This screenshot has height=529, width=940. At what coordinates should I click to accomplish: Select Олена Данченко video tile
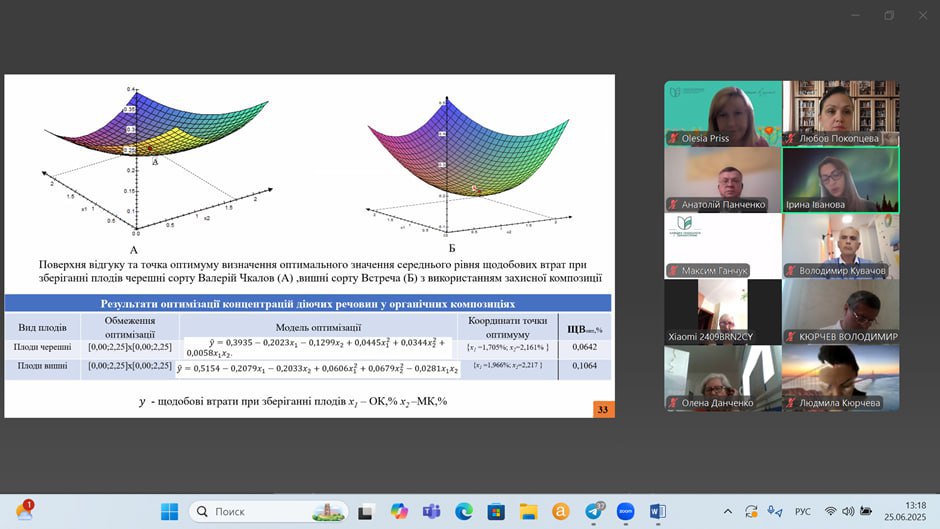[723, 378]
